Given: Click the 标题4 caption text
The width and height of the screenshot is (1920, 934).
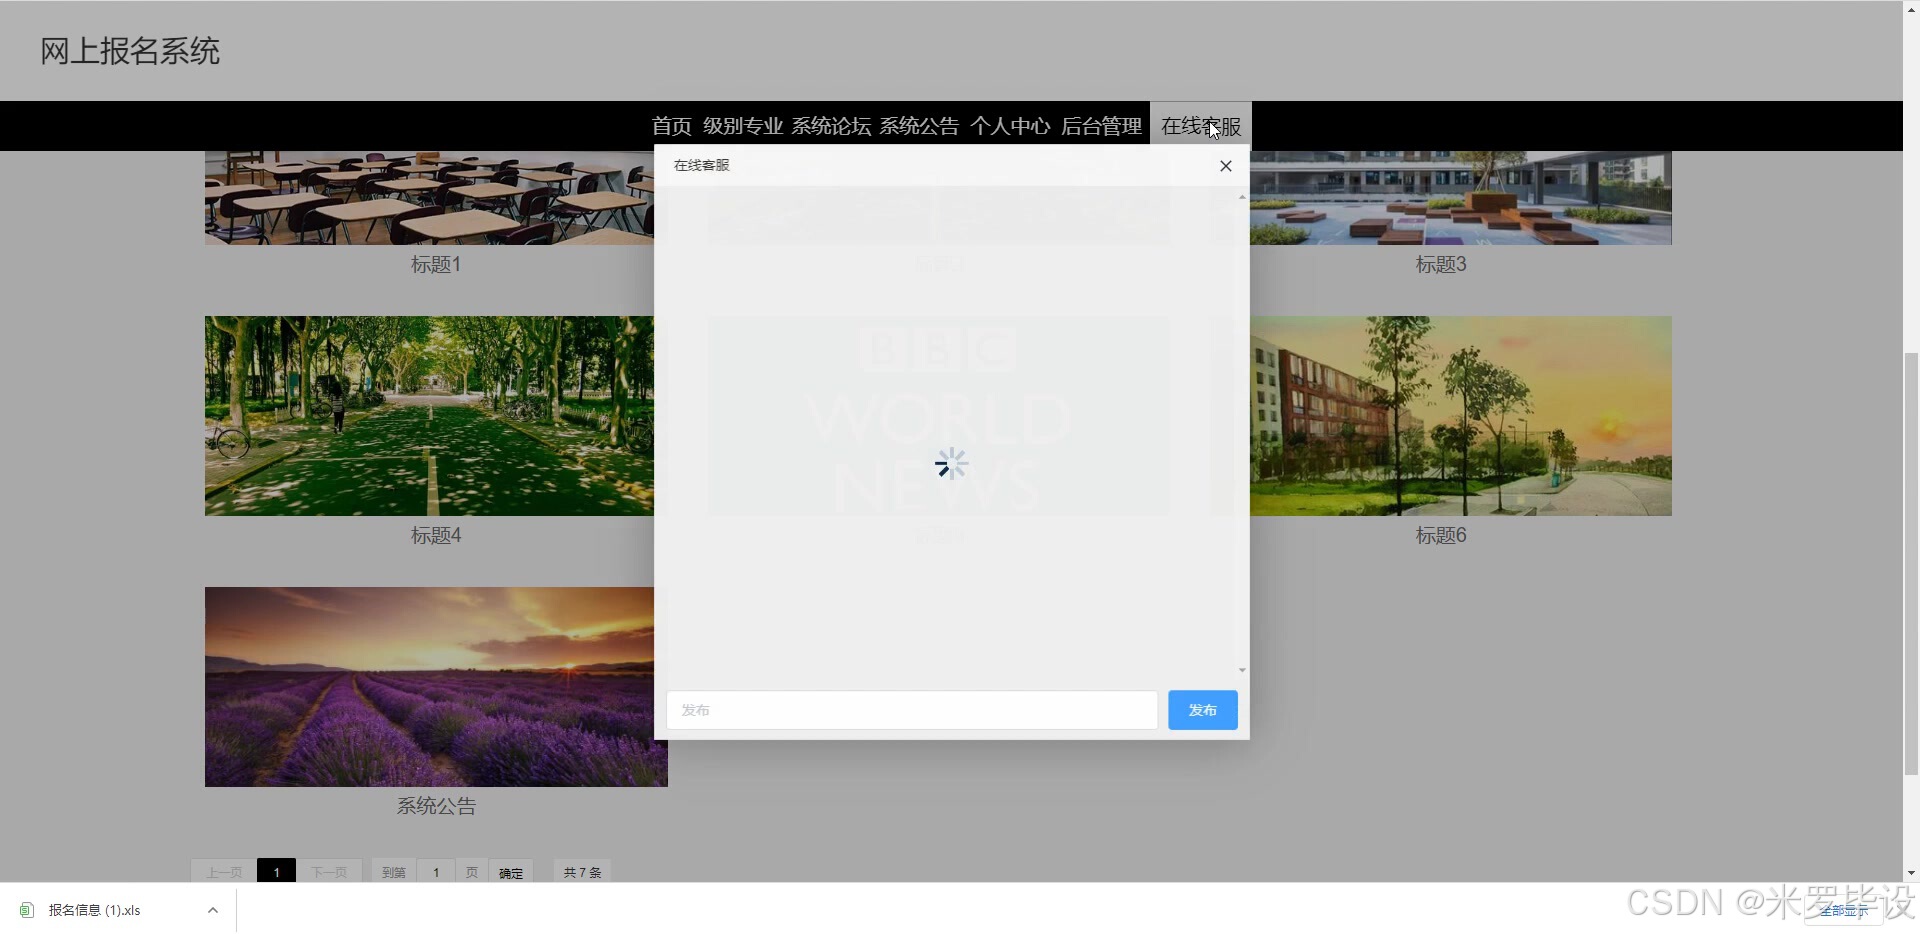Looking at the screenshot, I should click(436, 536).
